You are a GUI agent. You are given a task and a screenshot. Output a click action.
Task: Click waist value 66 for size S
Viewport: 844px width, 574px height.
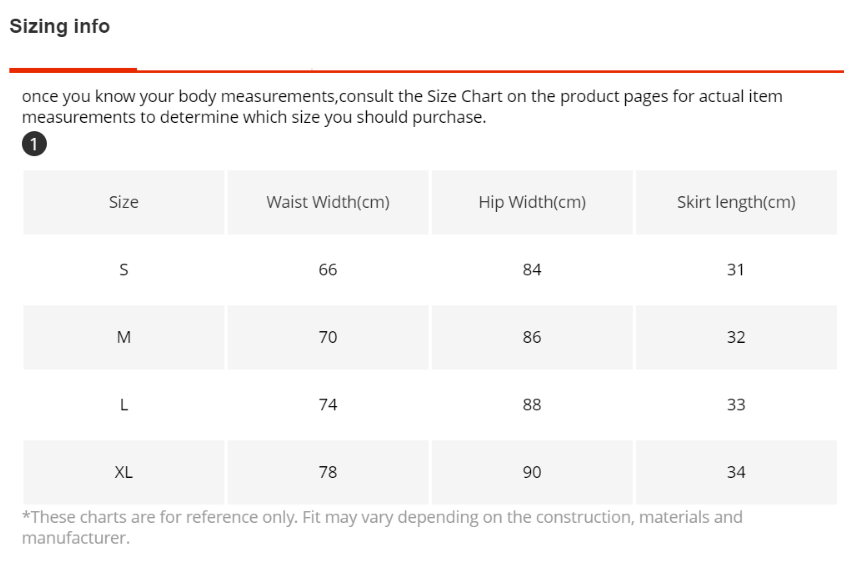[x=328, y=269]
